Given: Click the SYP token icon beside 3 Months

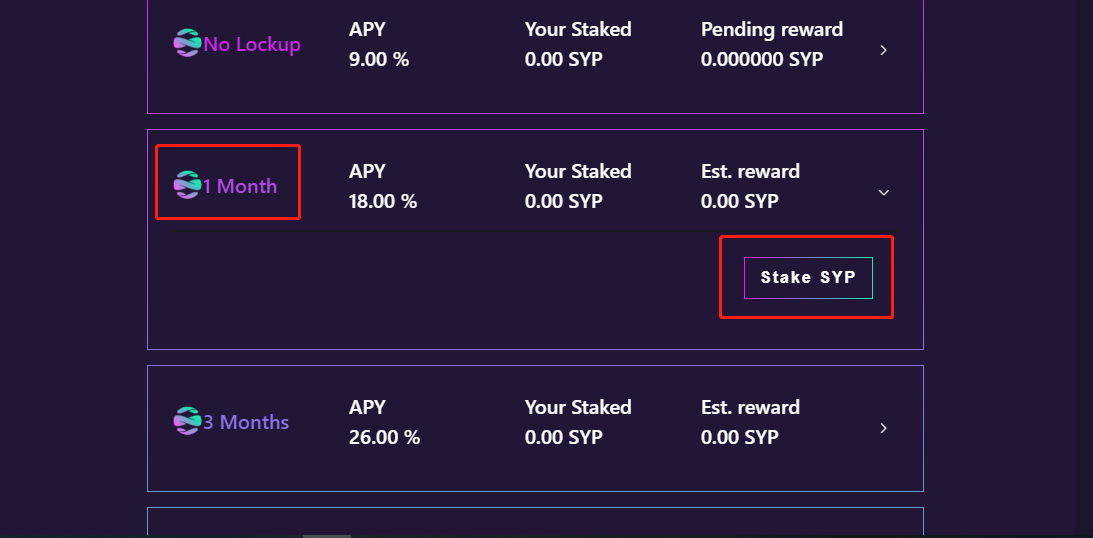Looking at the screenshot, I should tap(187, 421).
